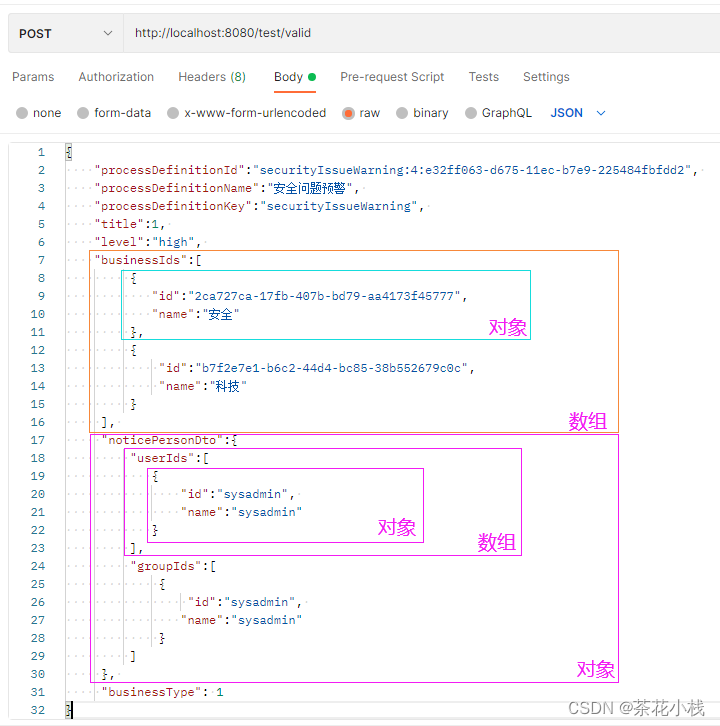Click the "sysadmin" id value on line 20
The image size is (720, 726).
pos(252,494)
